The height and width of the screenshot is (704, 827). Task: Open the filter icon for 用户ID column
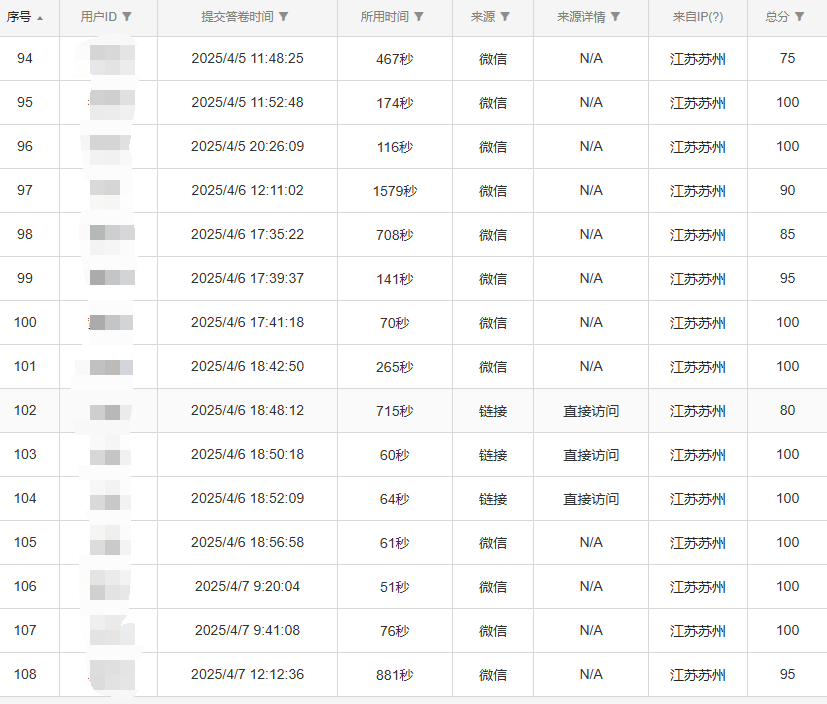pos(127,17)
